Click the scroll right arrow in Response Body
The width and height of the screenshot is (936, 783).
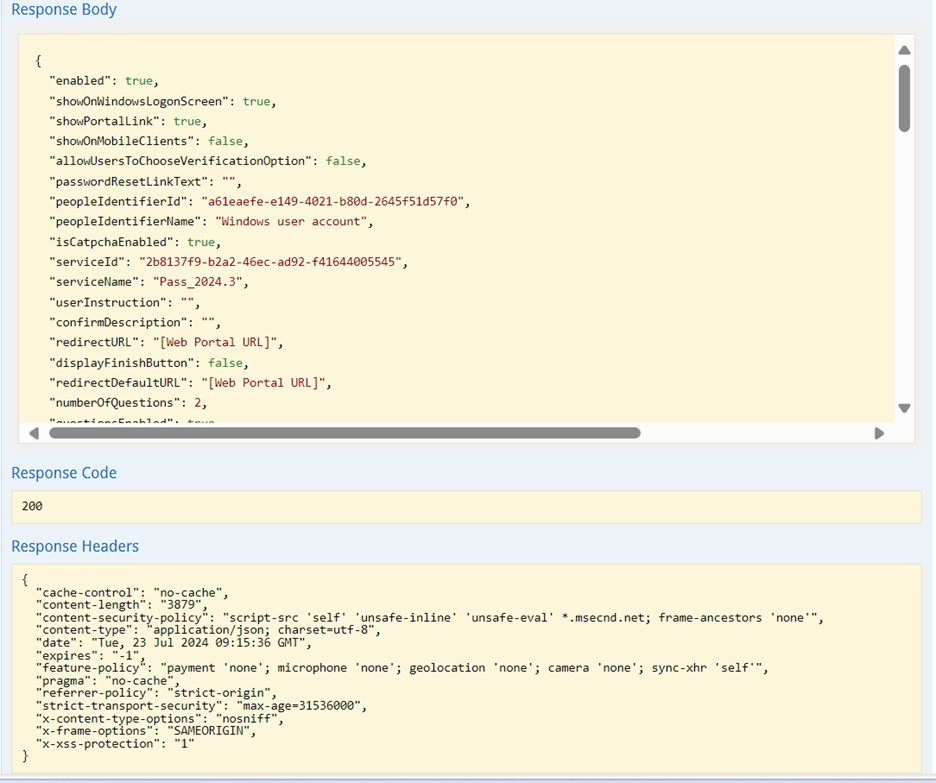pos(879,433)
